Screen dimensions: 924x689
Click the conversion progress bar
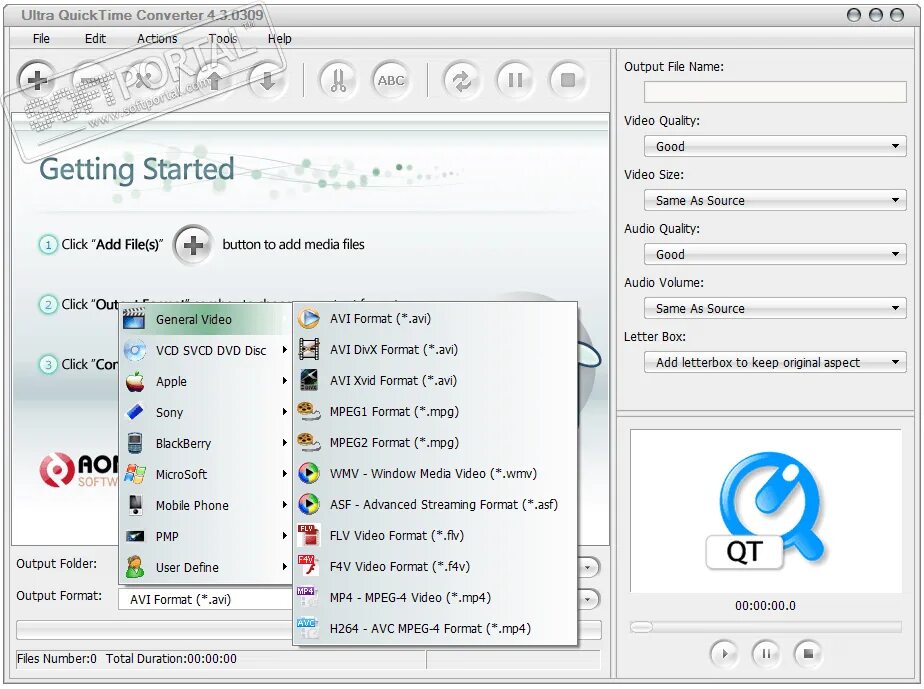[x=309, y=629]
